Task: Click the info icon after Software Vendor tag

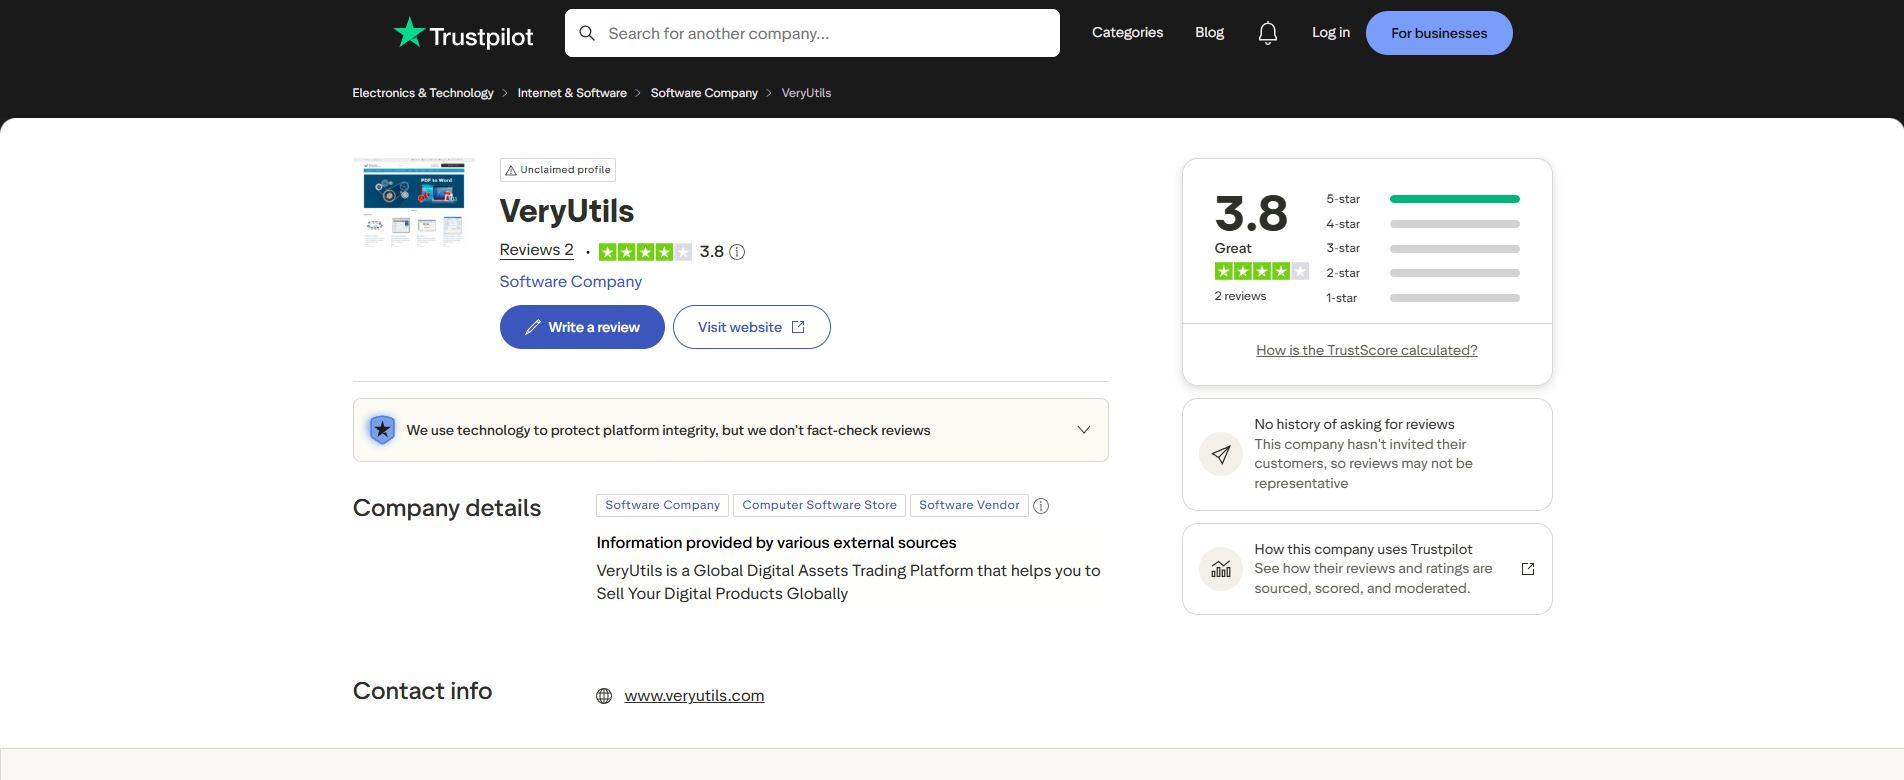Action: [x=1041, y=506]
